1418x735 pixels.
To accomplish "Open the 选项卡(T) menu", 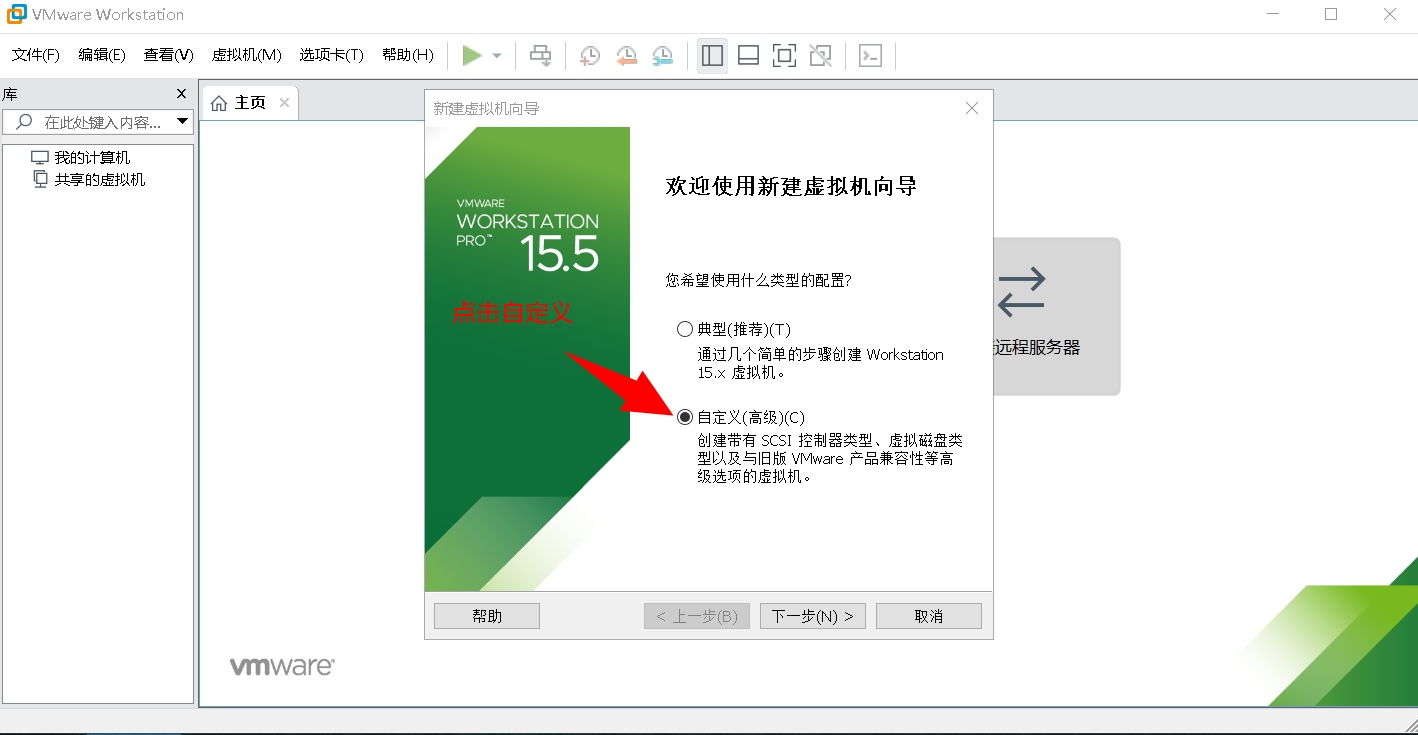I will (x=331, y=55).
